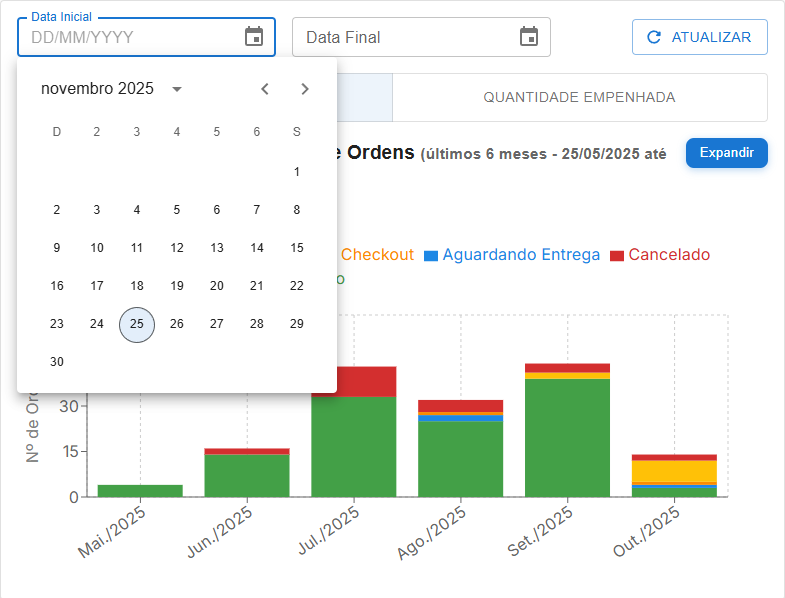The height and width of the screenshot is (598, 785).
Task: Click the novembro 2025 month label
Action: [97, 89]
